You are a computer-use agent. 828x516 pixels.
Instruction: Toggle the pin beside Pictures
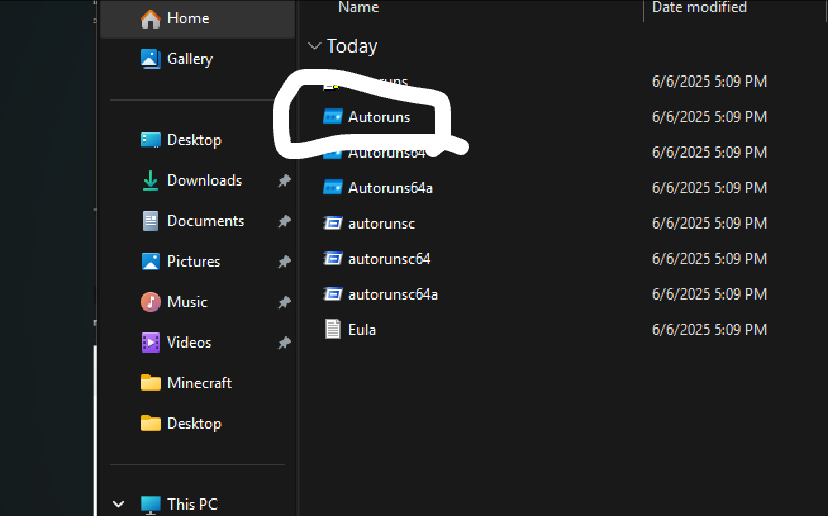(285, 261)
